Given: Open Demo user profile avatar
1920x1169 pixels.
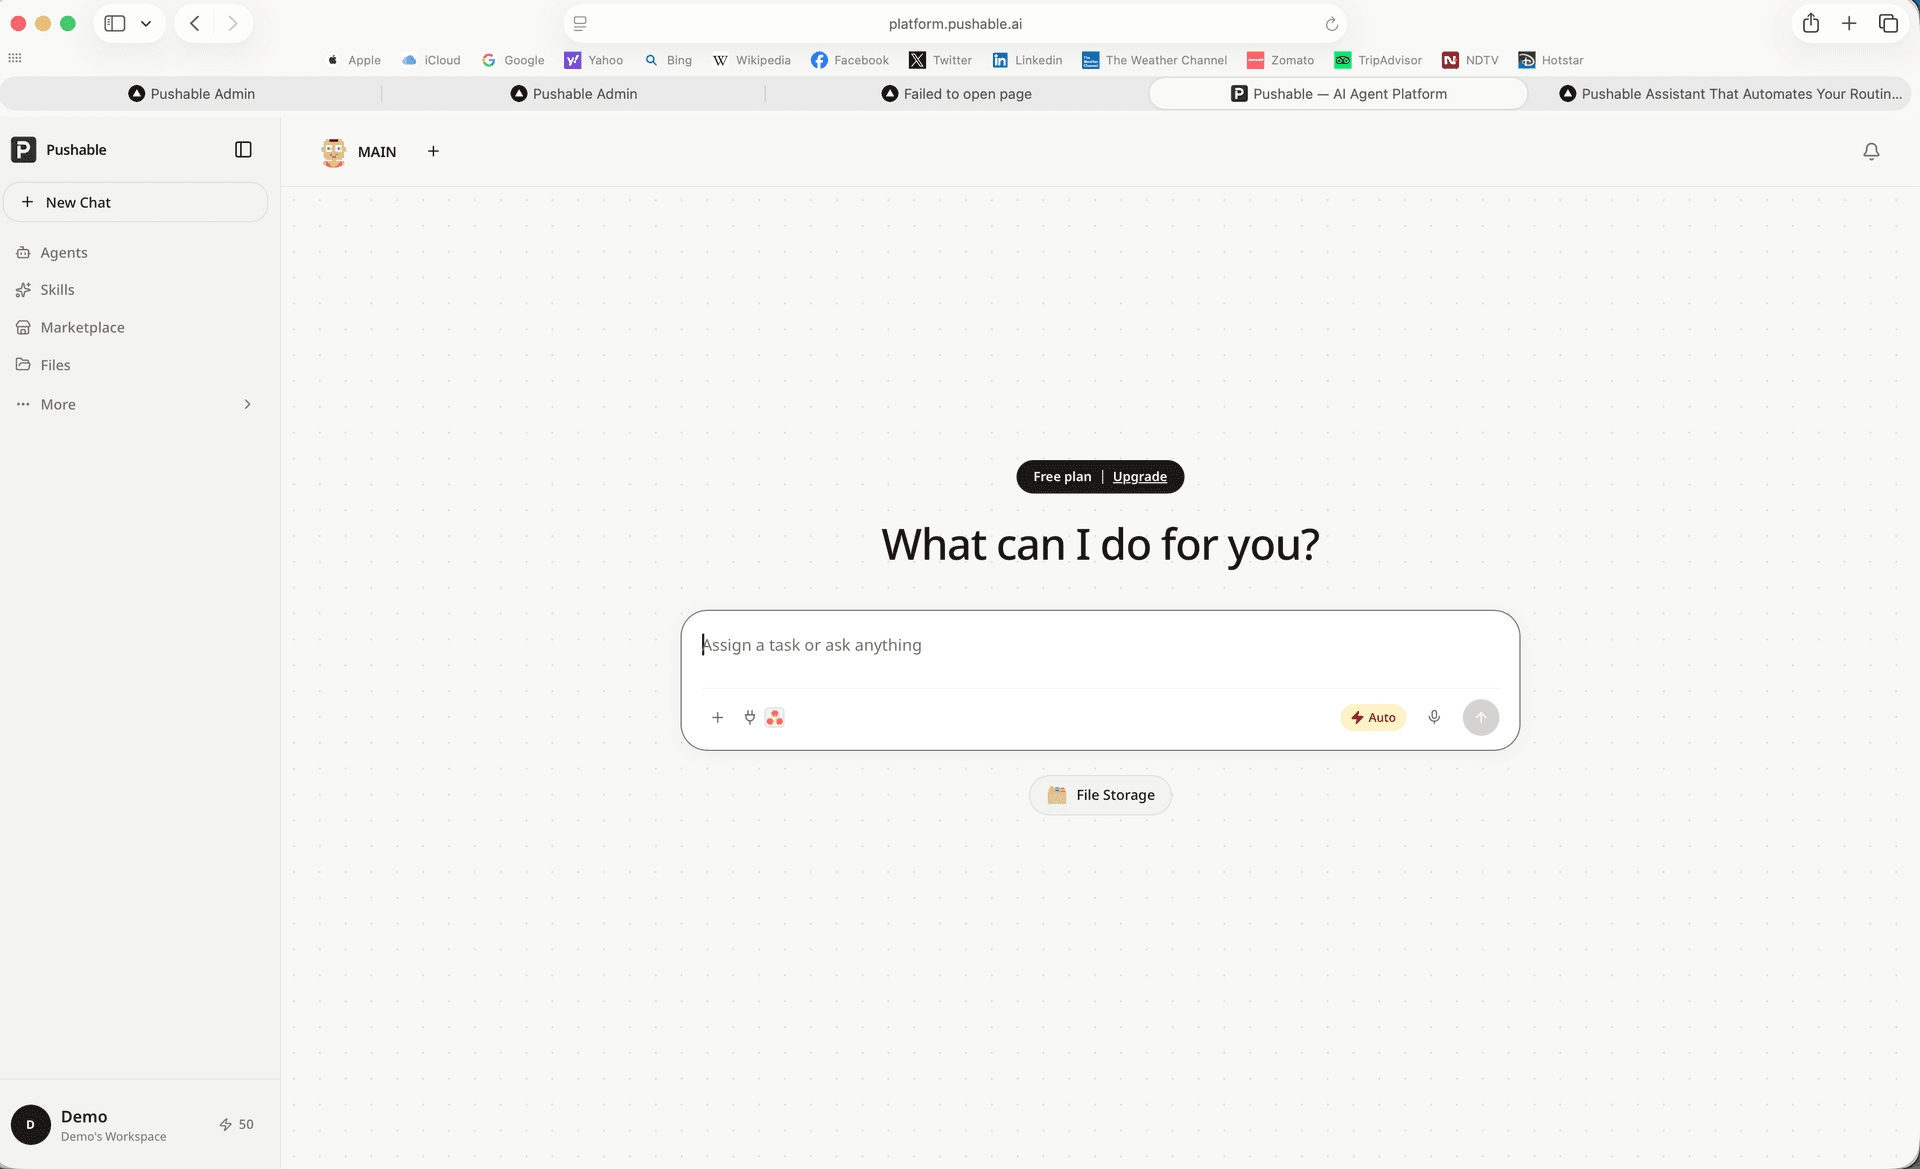Looking at the screenshot, I should click(31, 1124).
